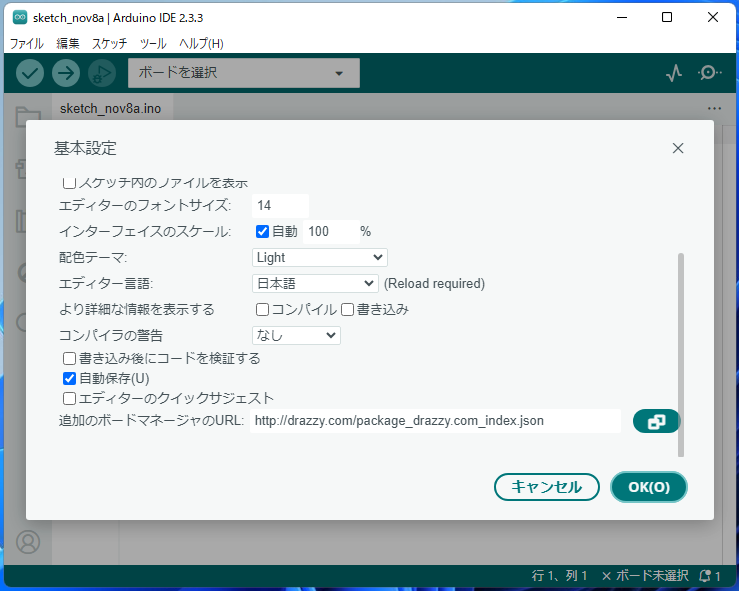
Task: Select the sketch_nov8a.ino tab
Action: pos(111,108)
